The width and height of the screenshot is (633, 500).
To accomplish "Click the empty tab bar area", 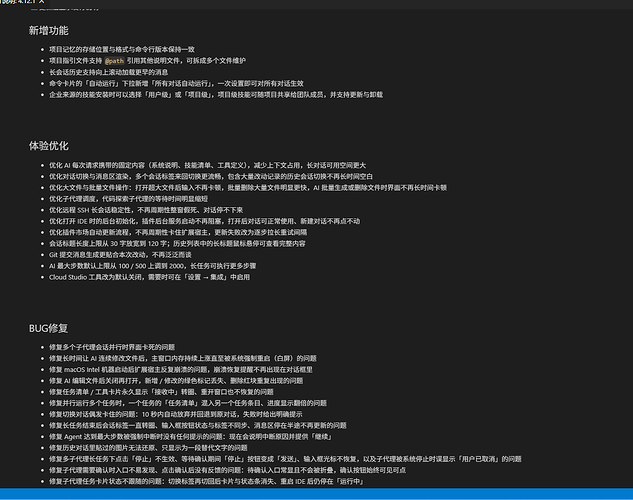I will pos(339,3).
